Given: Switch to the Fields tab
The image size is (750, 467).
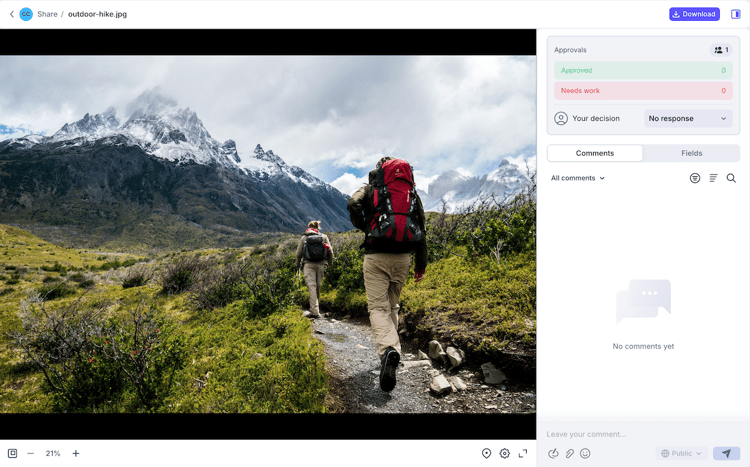Looking at the screenshot, I should (691, 153).
